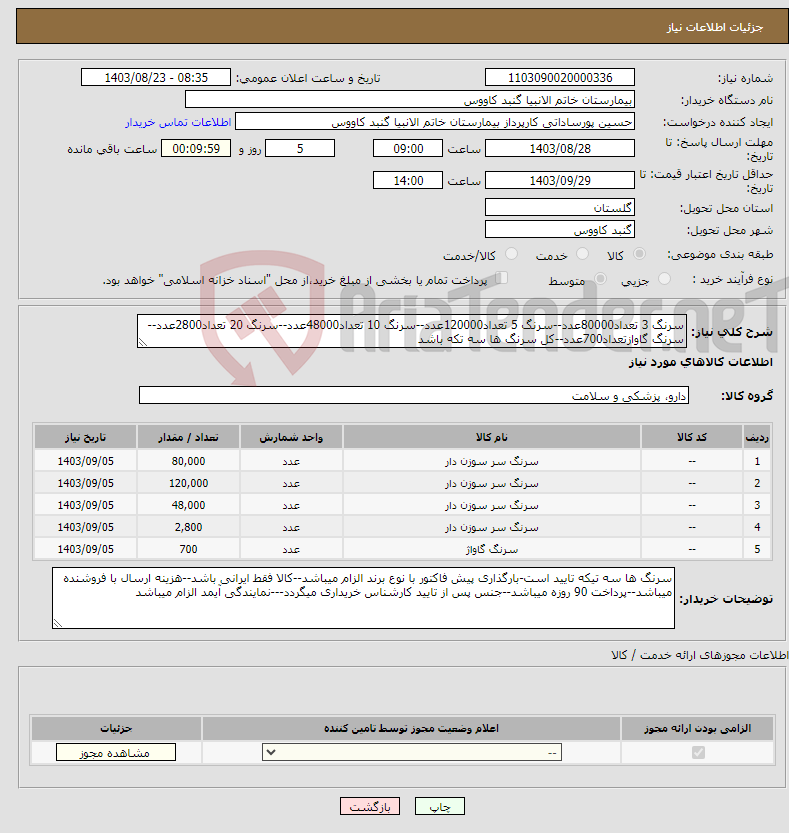
Task: Click item name in row 4
Action: 491,528
